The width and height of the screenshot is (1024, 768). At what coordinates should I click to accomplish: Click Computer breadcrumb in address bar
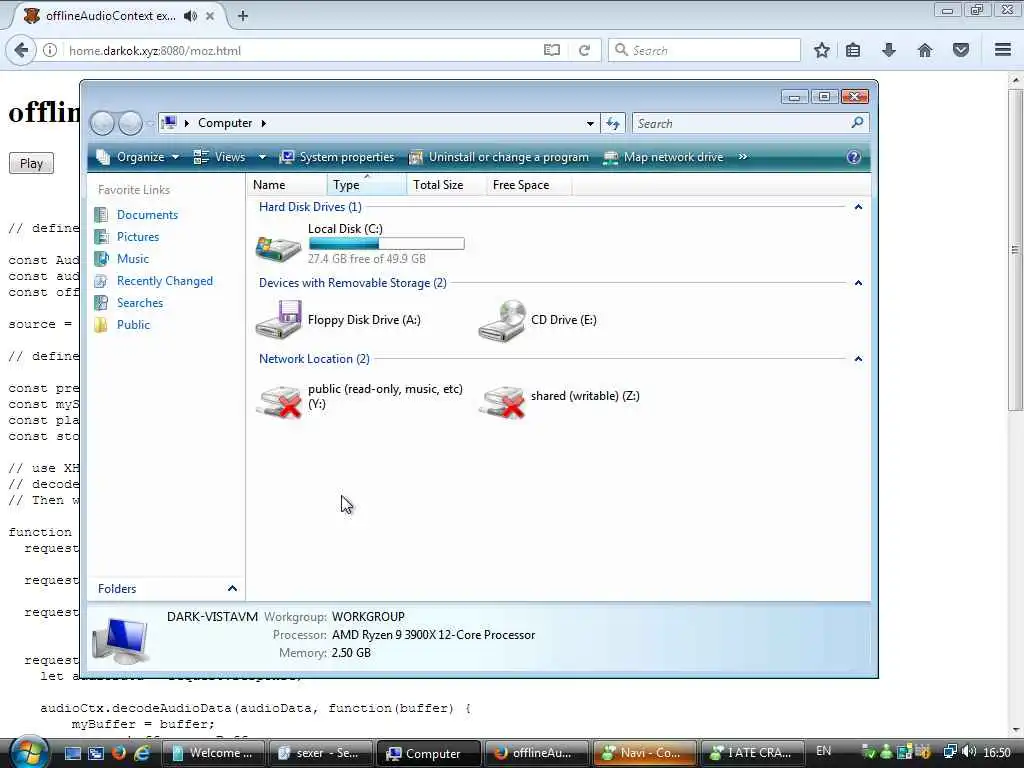coord(225,123)
